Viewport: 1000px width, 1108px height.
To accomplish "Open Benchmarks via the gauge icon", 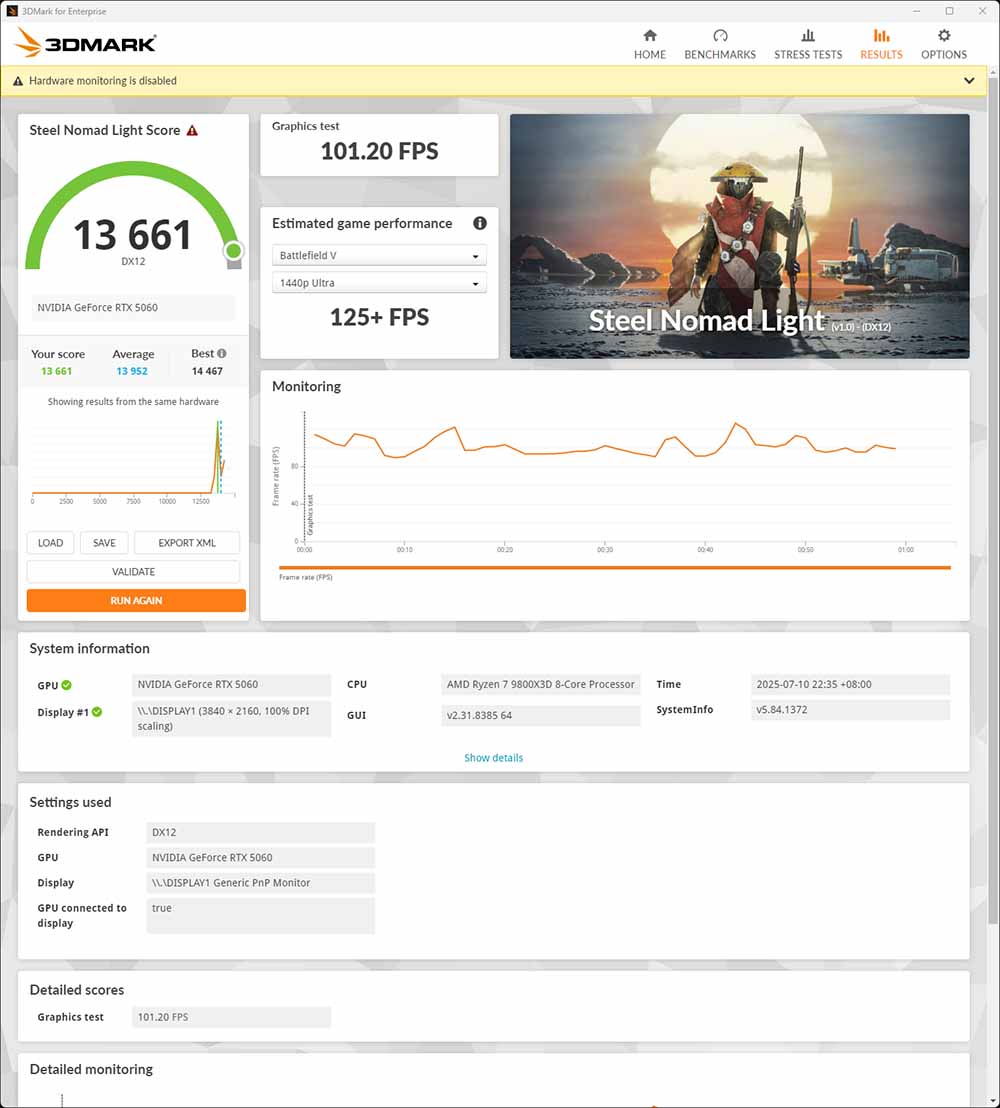I will 720,36.
